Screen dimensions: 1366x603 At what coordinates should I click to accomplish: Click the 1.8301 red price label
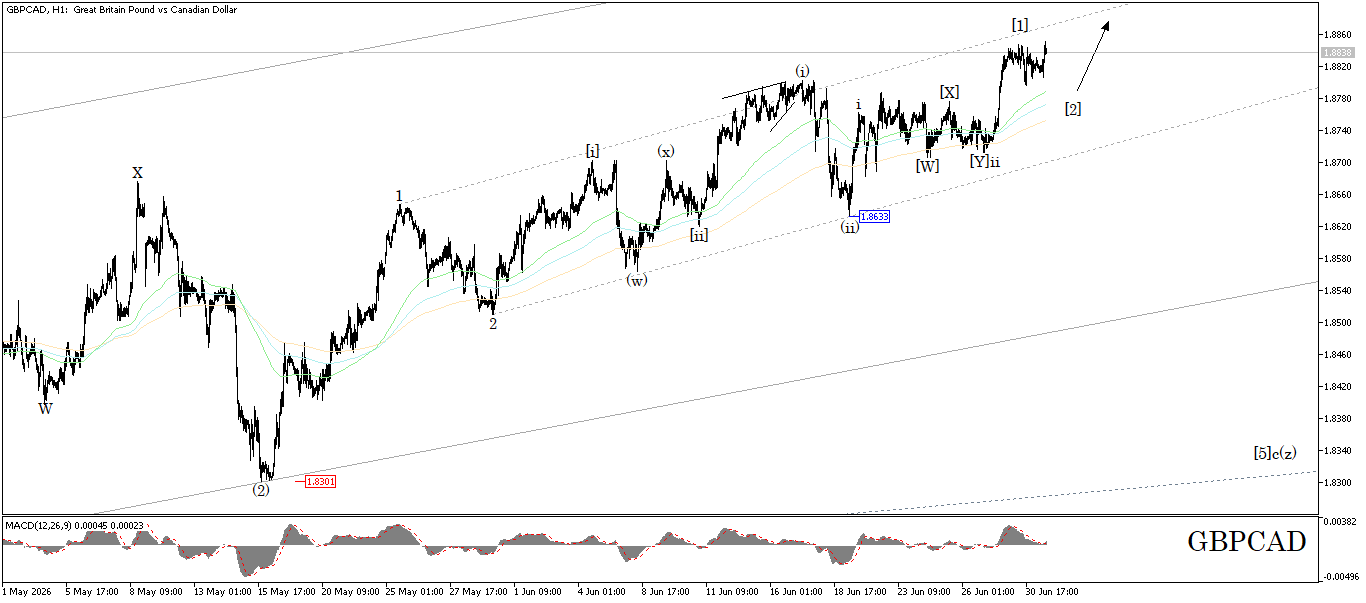(x=320, y=481)
